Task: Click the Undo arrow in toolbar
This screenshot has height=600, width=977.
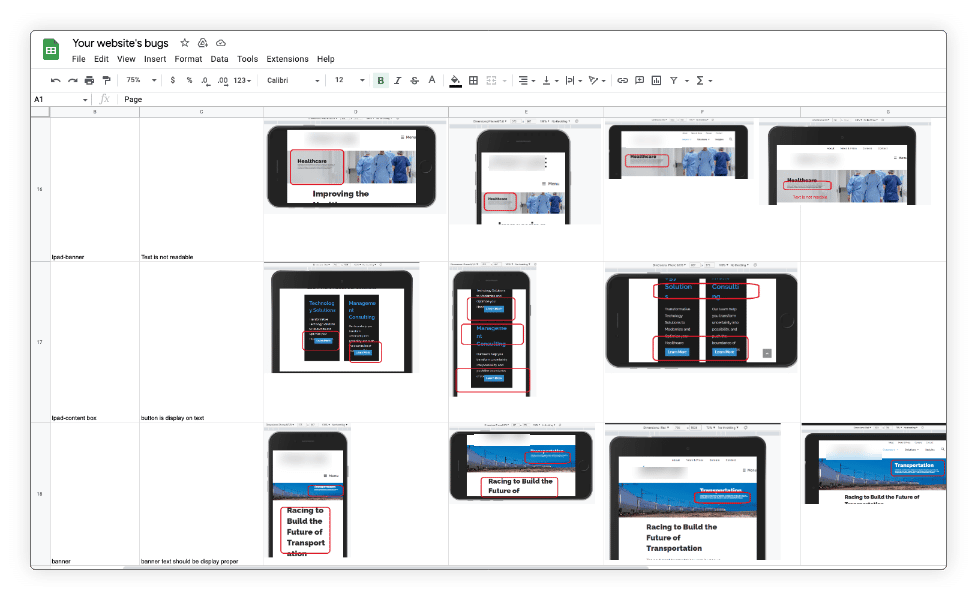Action: click(x=55, y=80)
